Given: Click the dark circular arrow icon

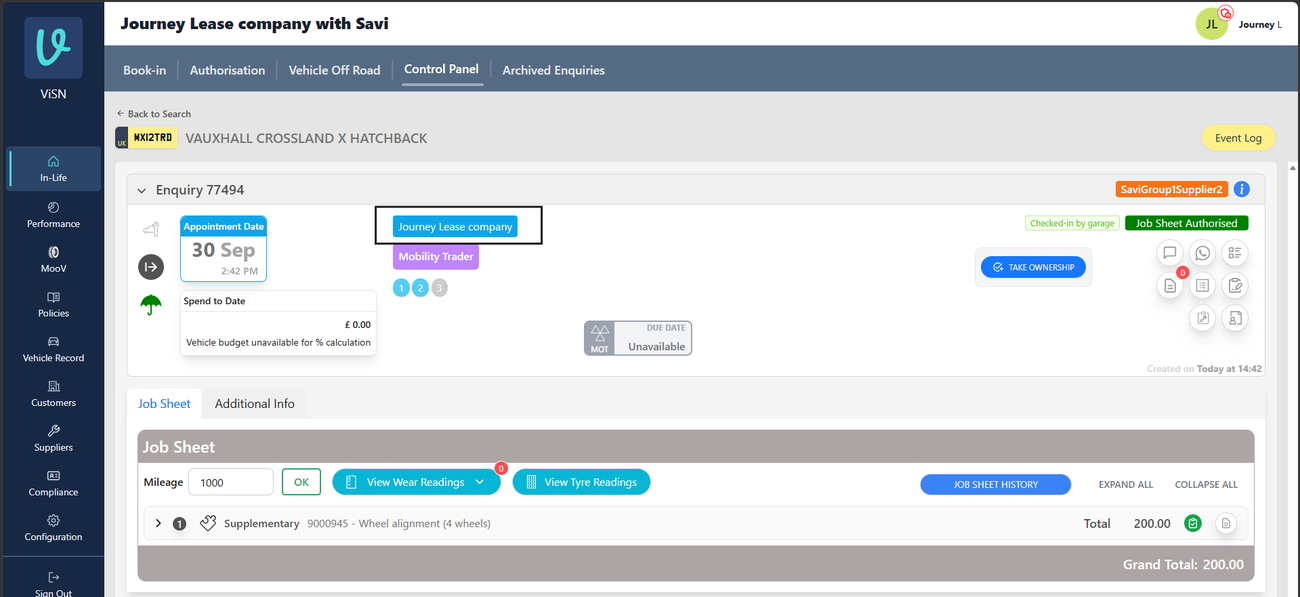Looking at the screenshot, I should coord(151,266).
